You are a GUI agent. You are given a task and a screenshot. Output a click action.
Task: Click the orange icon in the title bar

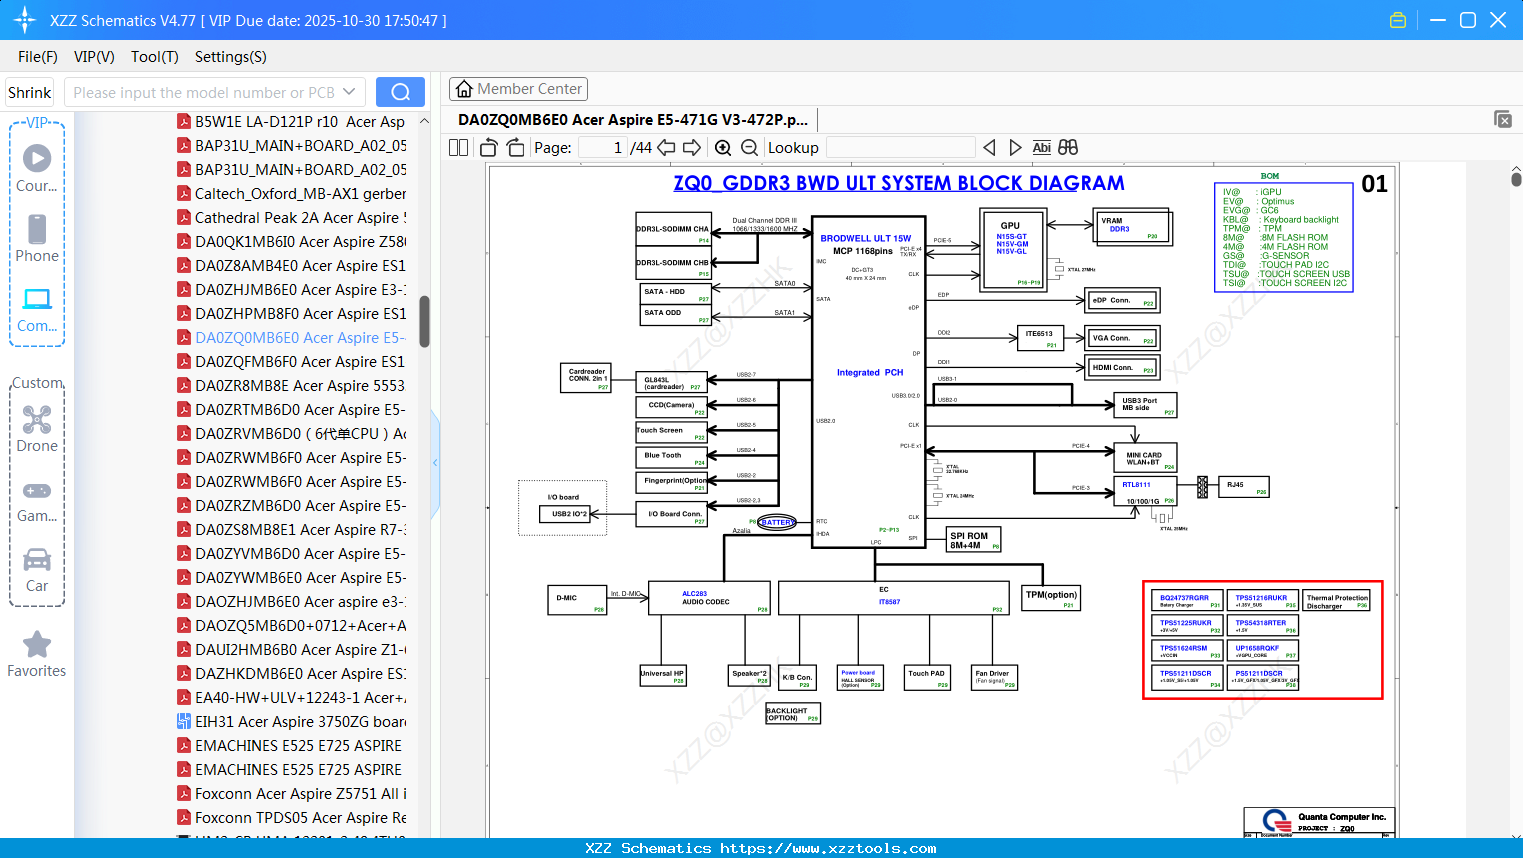click(1398, 20)
